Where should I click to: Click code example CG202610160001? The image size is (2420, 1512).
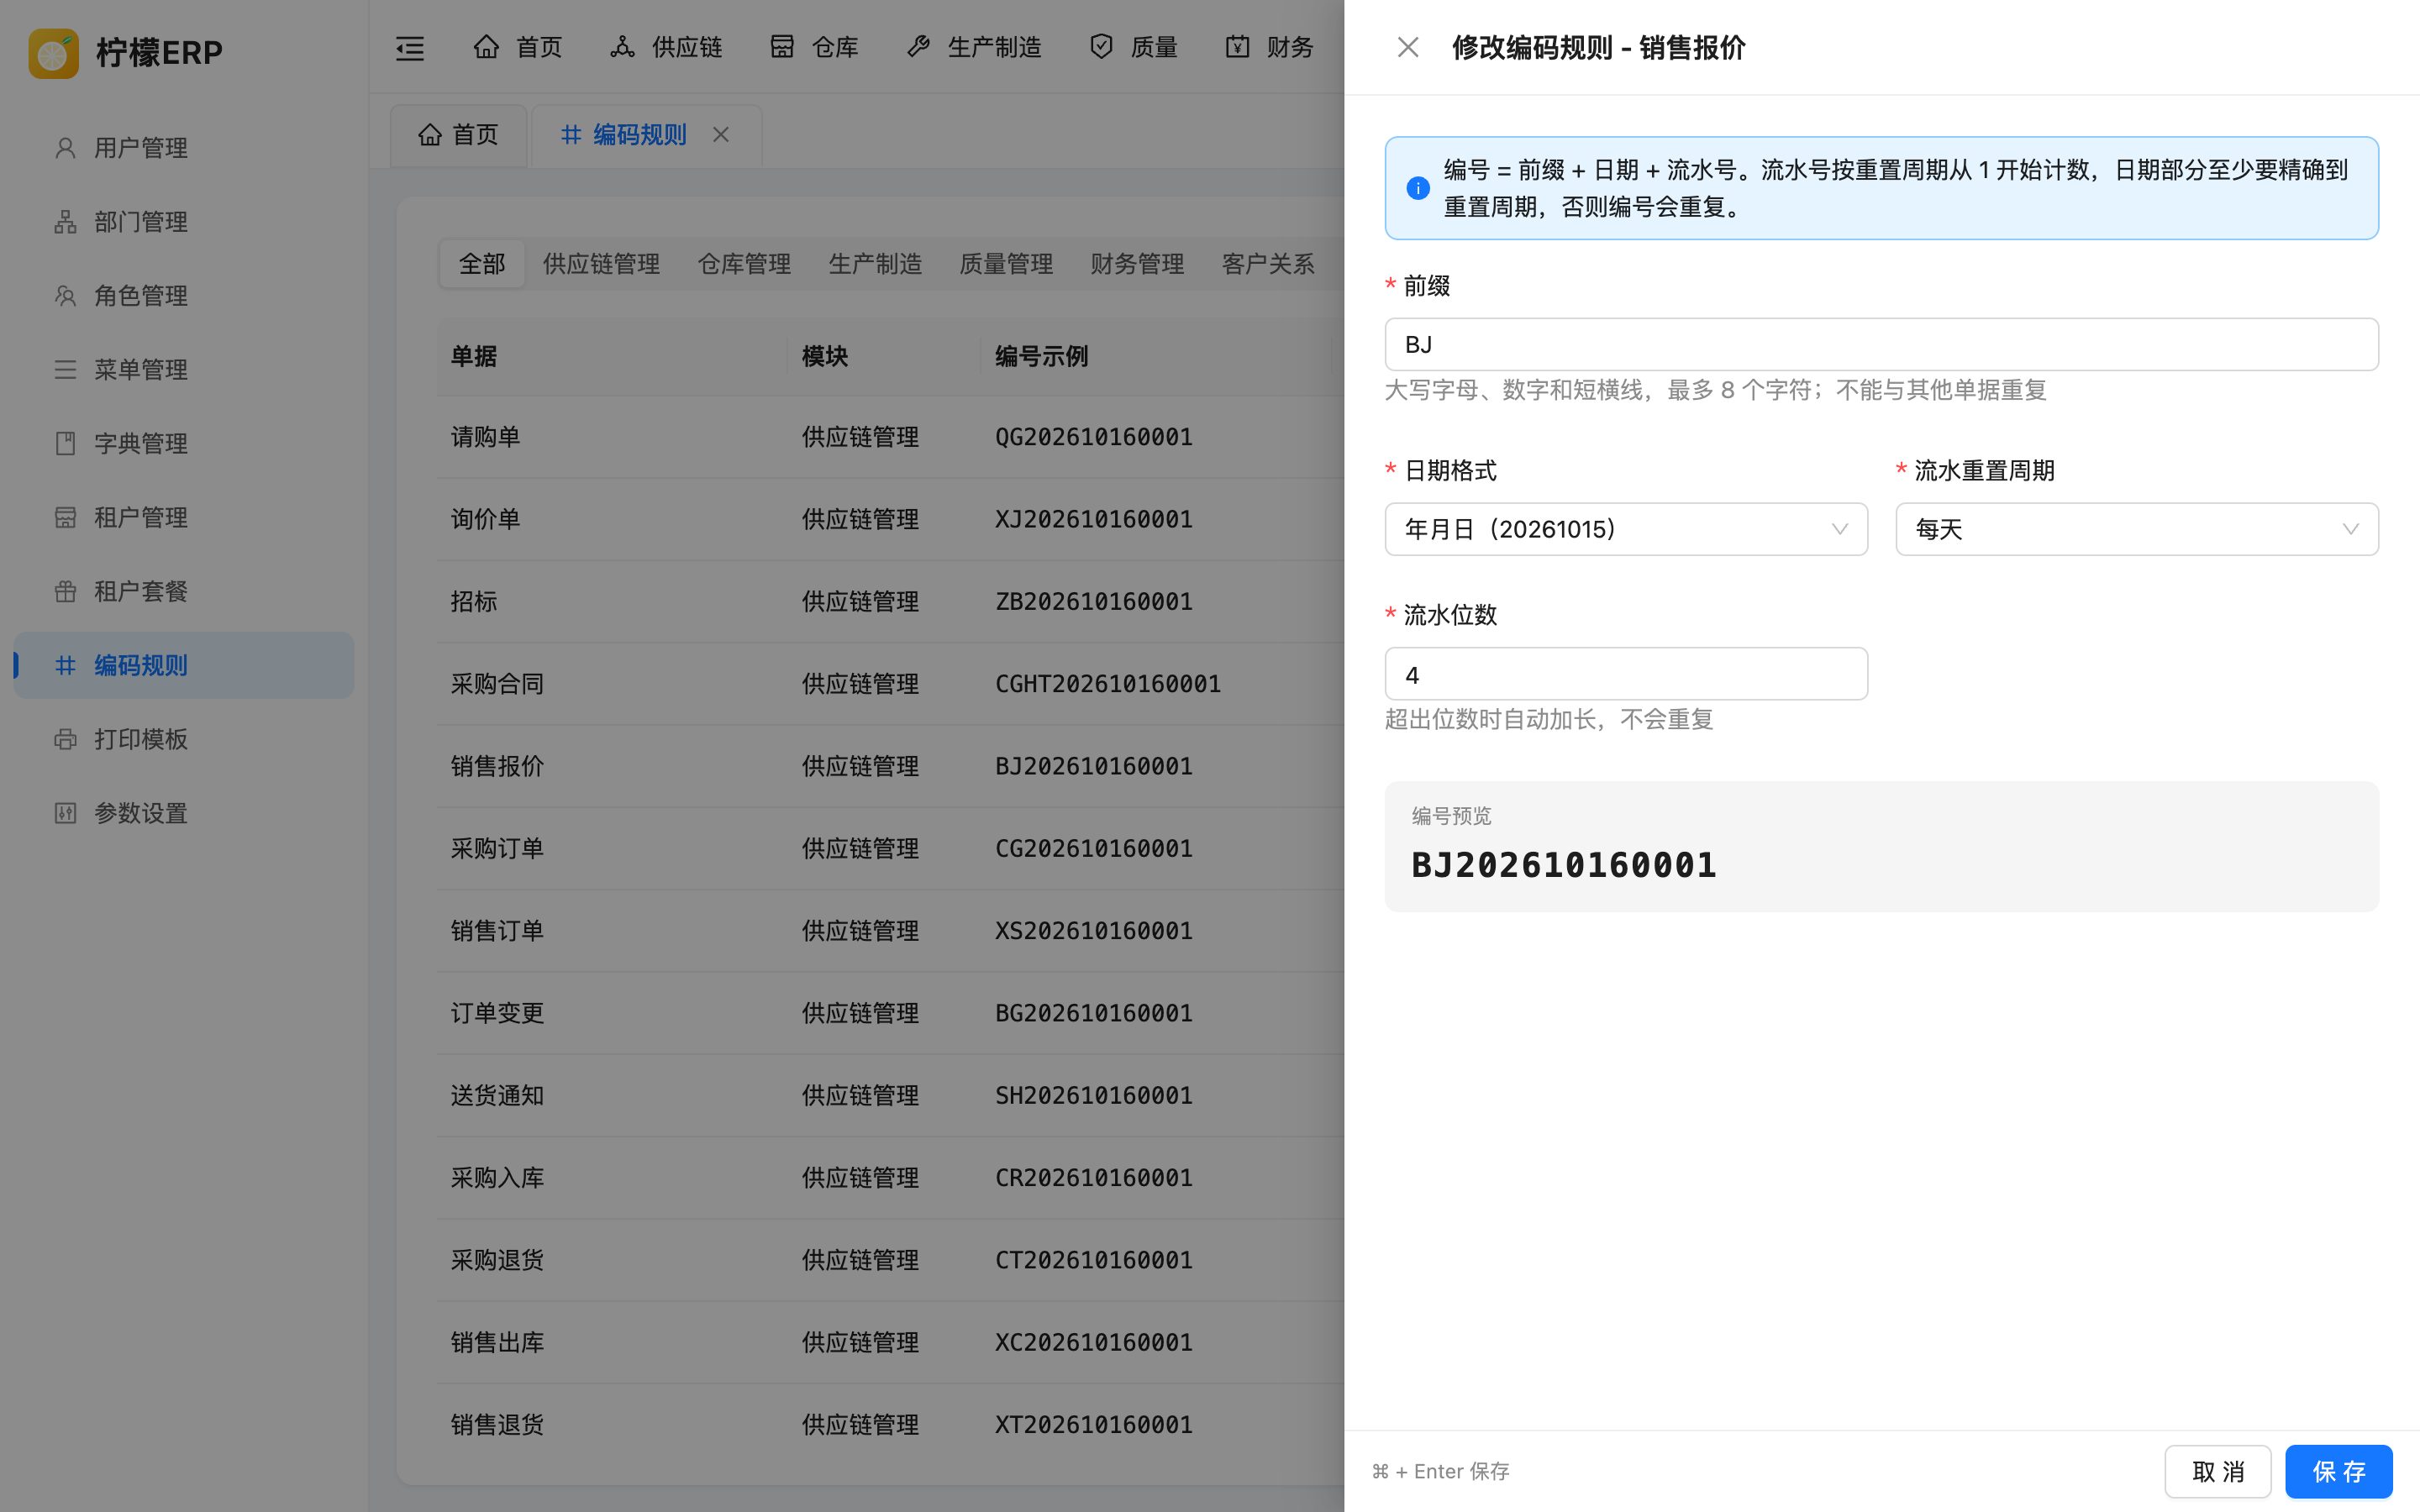pos(1093,849)
